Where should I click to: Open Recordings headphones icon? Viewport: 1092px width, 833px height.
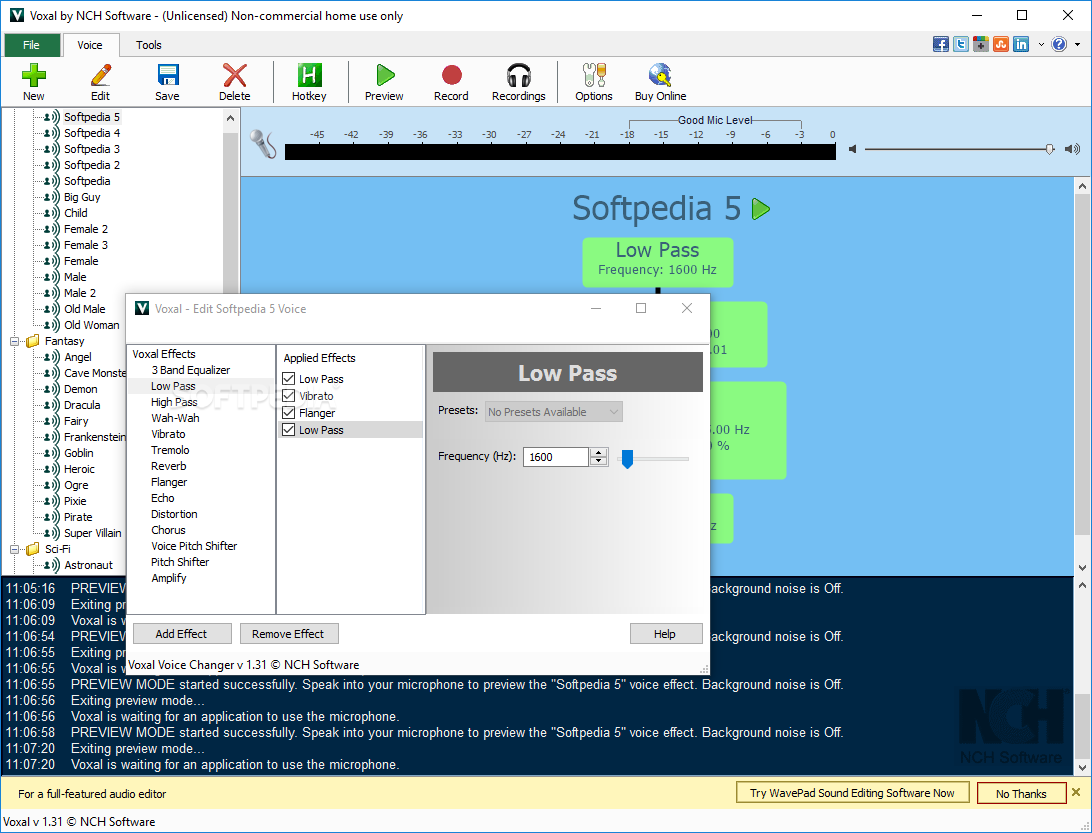(x=519, y=75)
